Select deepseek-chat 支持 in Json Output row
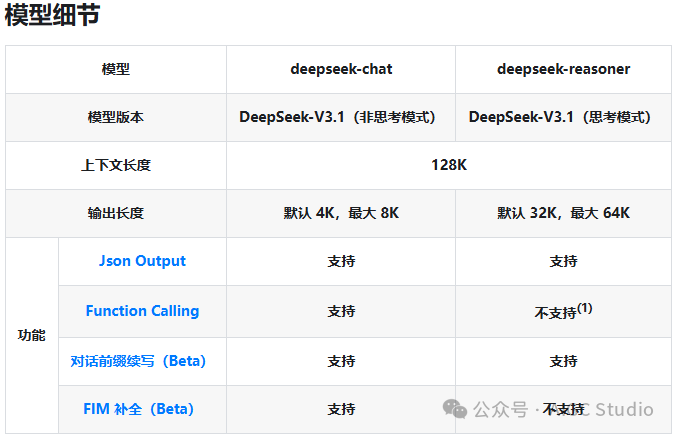The width and height of the screenshot is (675, 436). pyautogui.click(x=341, y=261)
